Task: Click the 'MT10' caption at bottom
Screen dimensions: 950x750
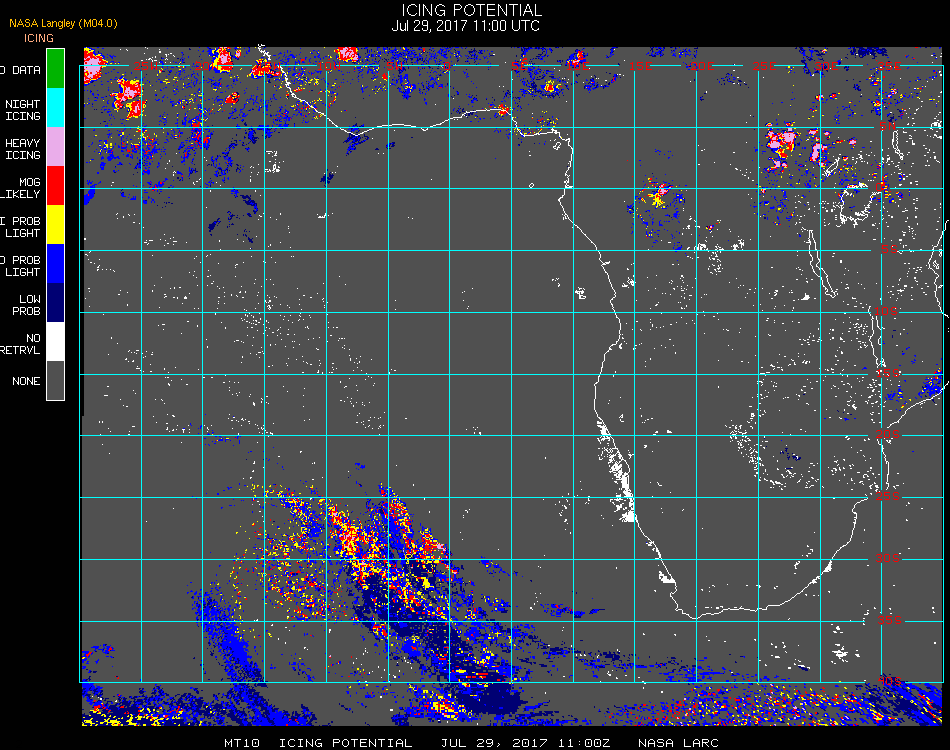Action: [242, 743]
